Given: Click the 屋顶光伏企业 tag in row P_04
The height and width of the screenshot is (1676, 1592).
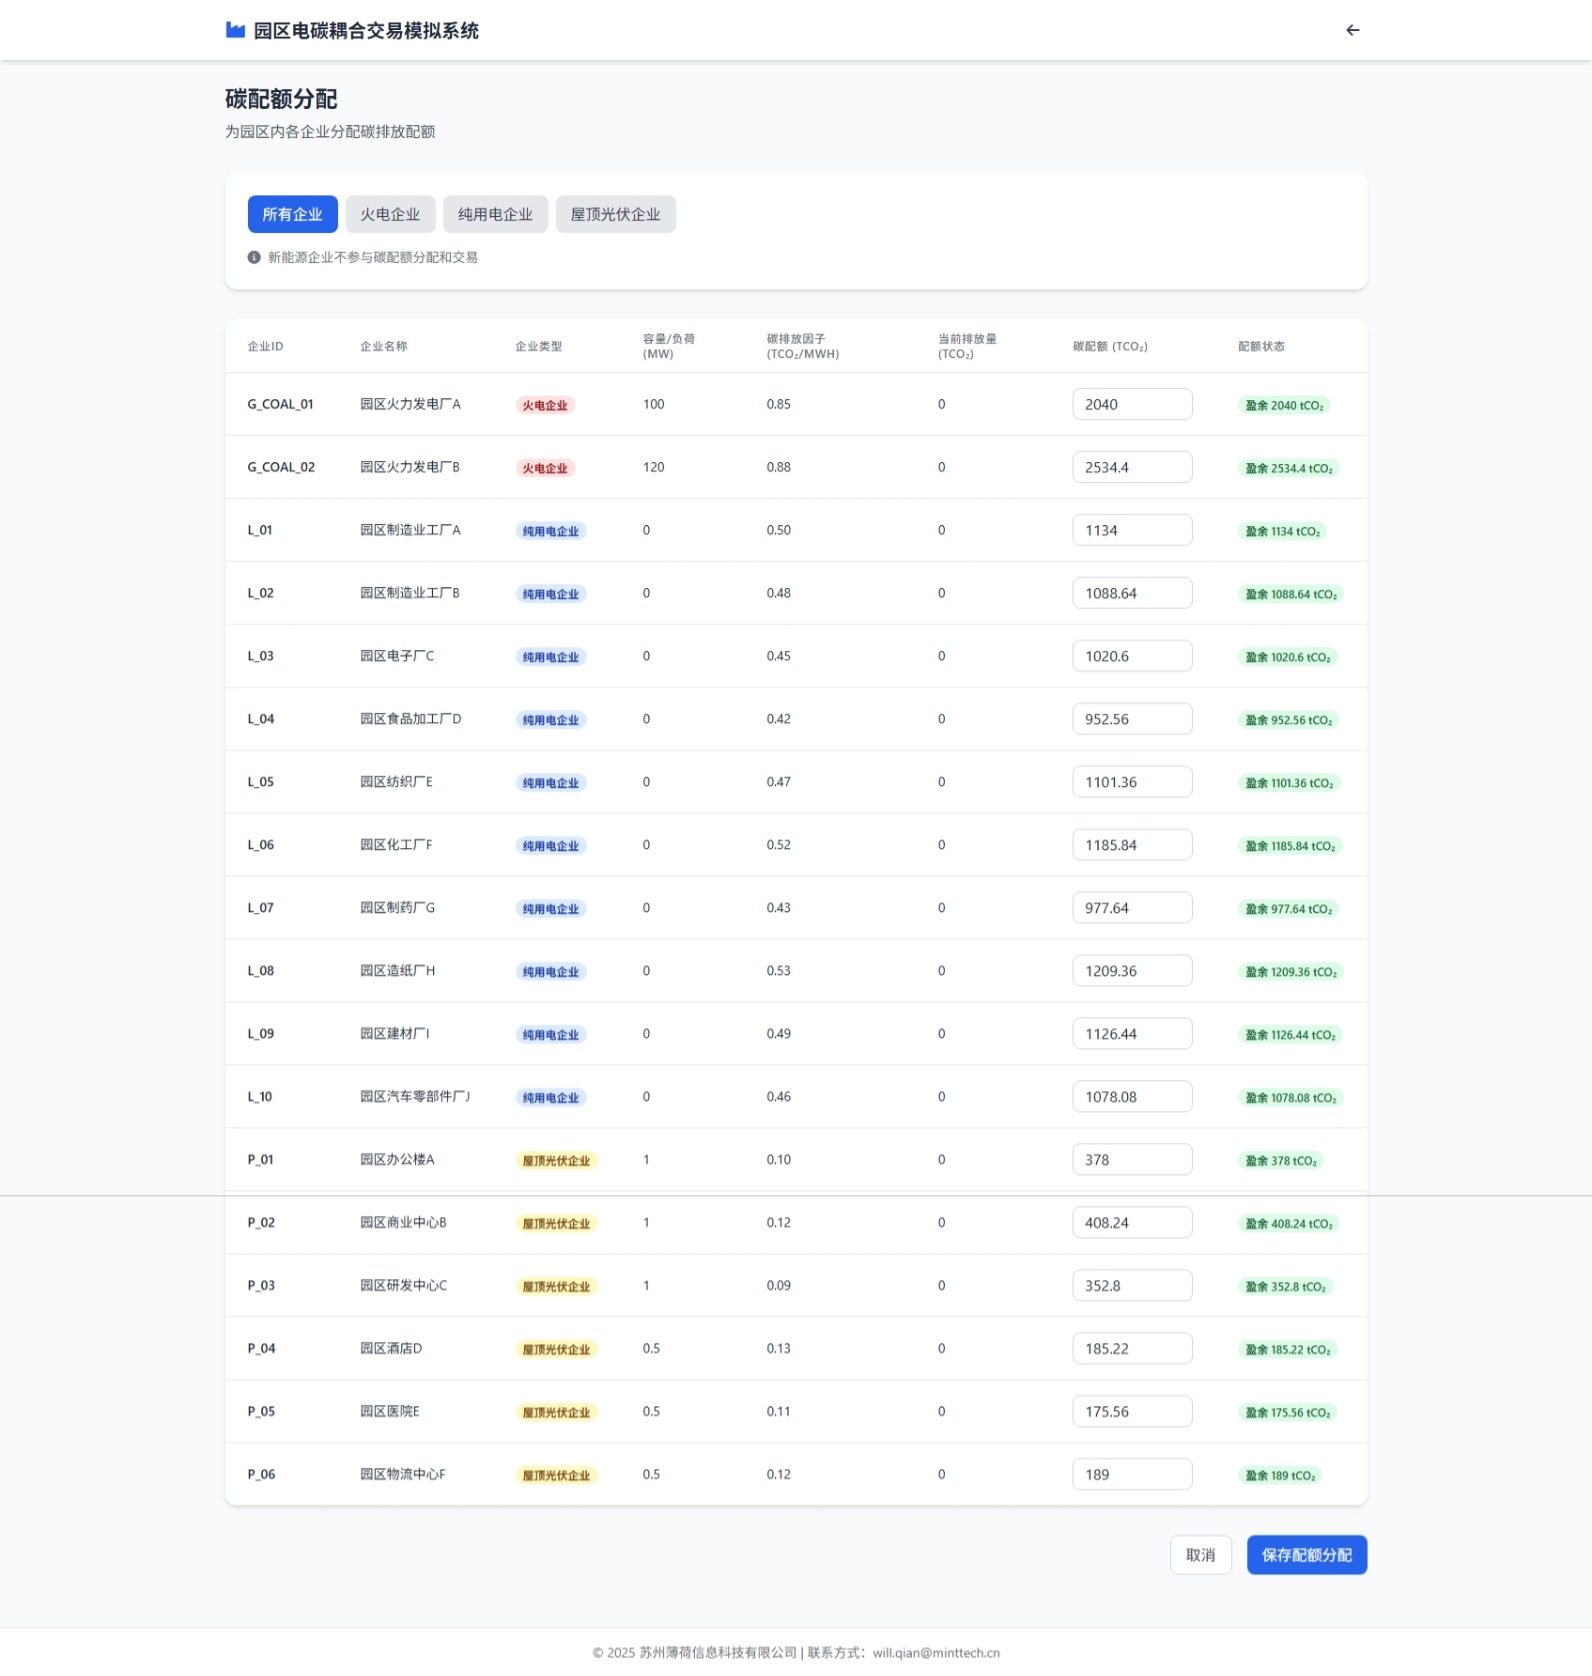Looking at the screenshot, I should click(556, 1350).
